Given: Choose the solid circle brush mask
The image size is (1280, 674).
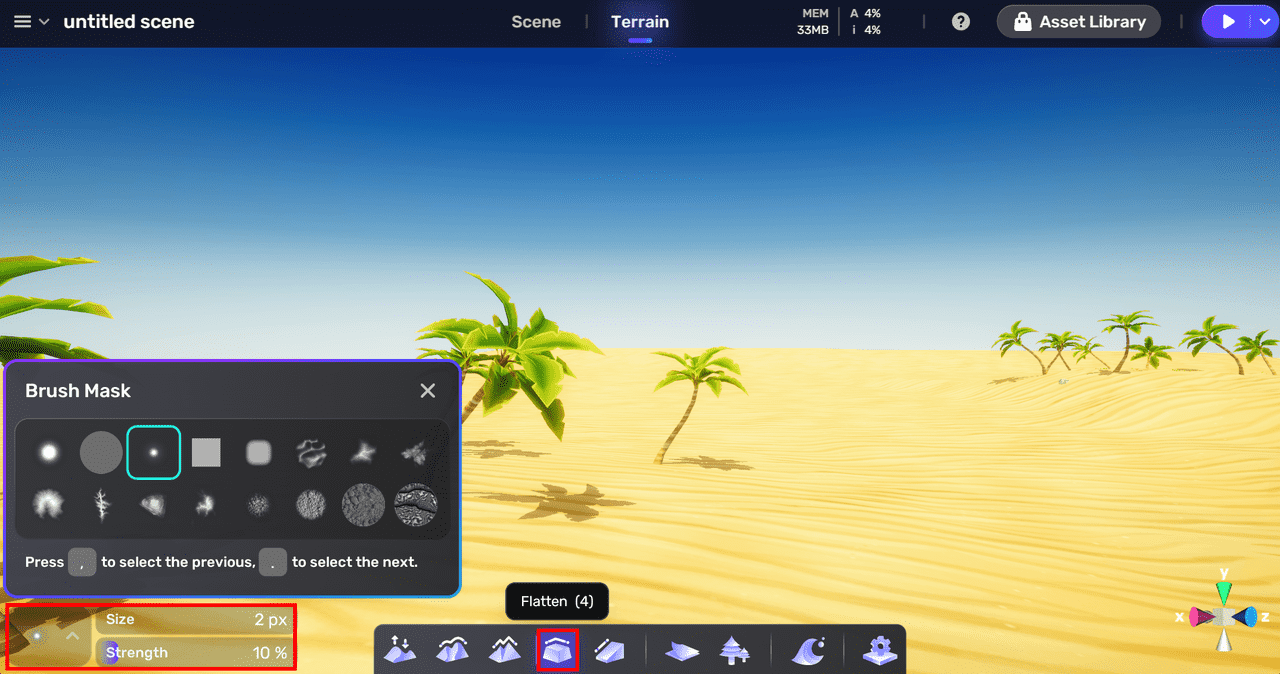Looking at the screenshot, I should click(x=101, y=453).
